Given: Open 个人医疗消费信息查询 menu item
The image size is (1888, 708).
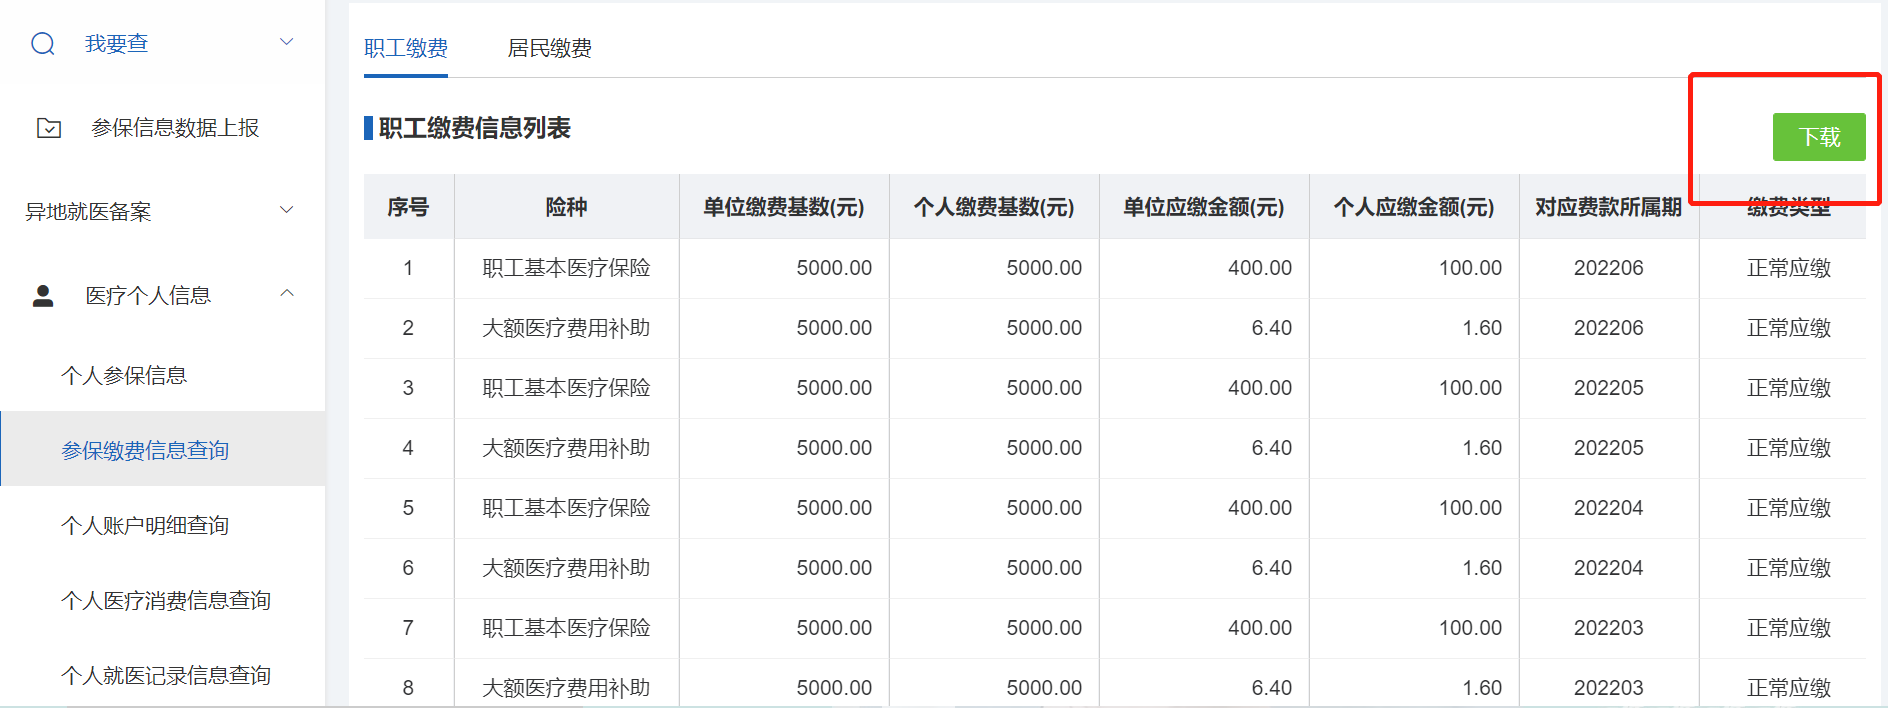Looking at the screenshot, I should pyautogui.click(x=166, y=601).
